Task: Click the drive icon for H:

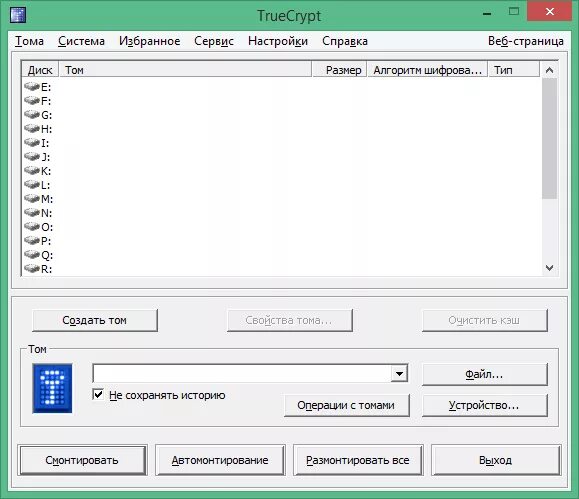Action: tap(32, 129)
